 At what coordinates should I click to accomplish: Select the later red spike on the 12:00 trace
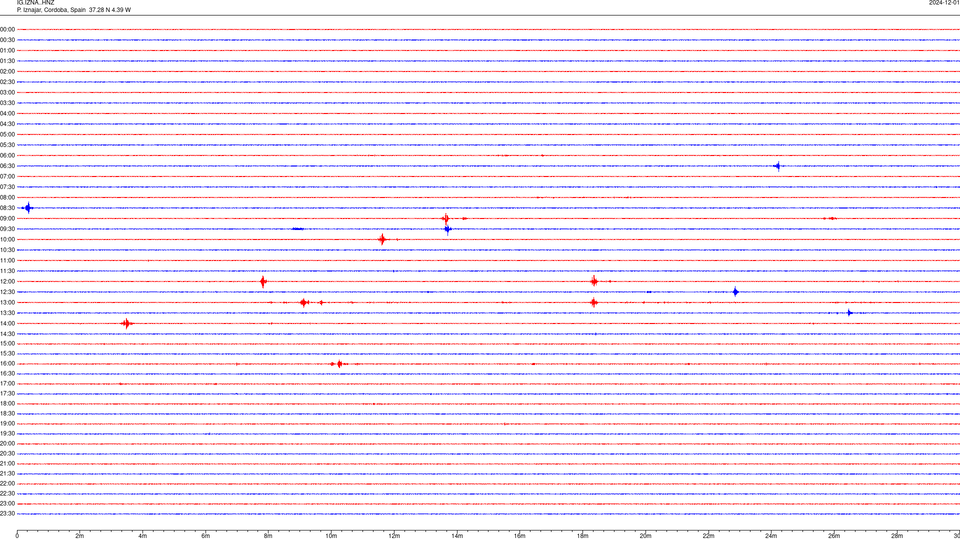(594, 282)
